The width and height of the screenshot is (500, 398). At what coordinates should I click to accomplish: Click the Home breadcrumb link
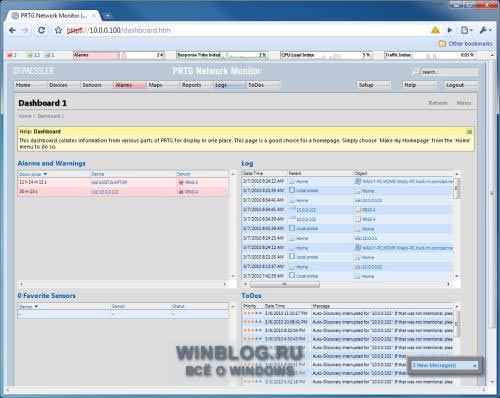[25, 116]
